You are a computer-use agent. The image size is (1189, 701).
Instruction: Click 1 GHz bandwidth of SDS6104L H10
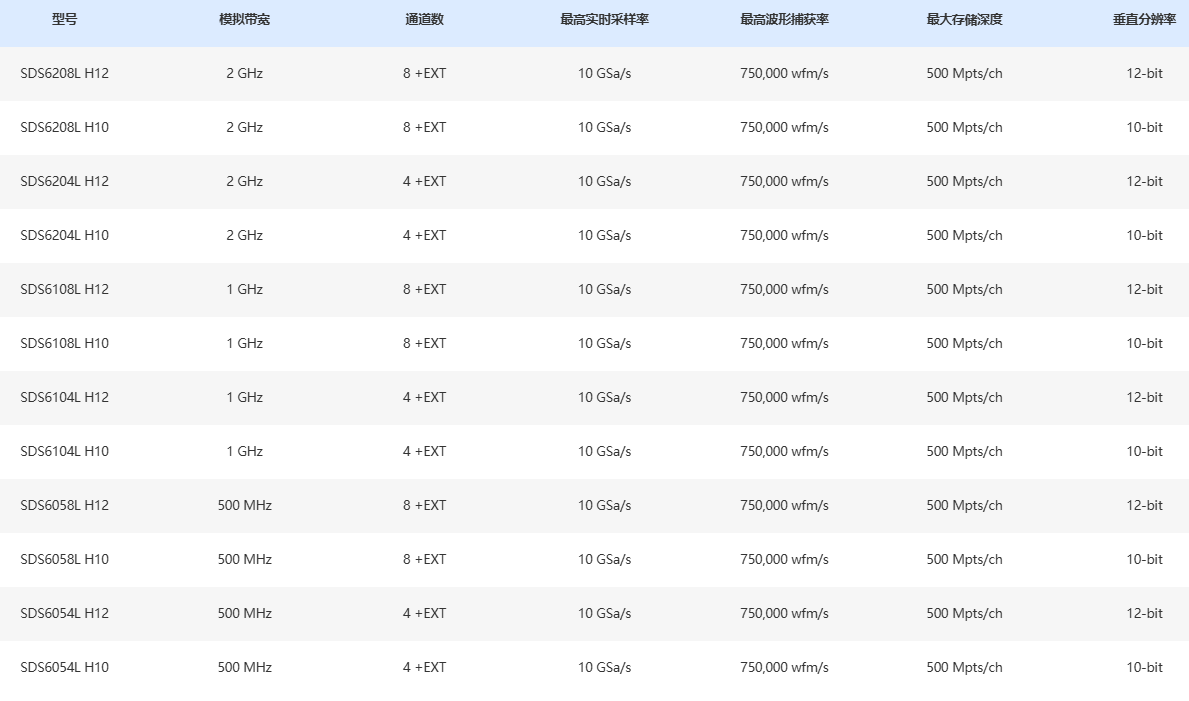[x=244, y=451]
